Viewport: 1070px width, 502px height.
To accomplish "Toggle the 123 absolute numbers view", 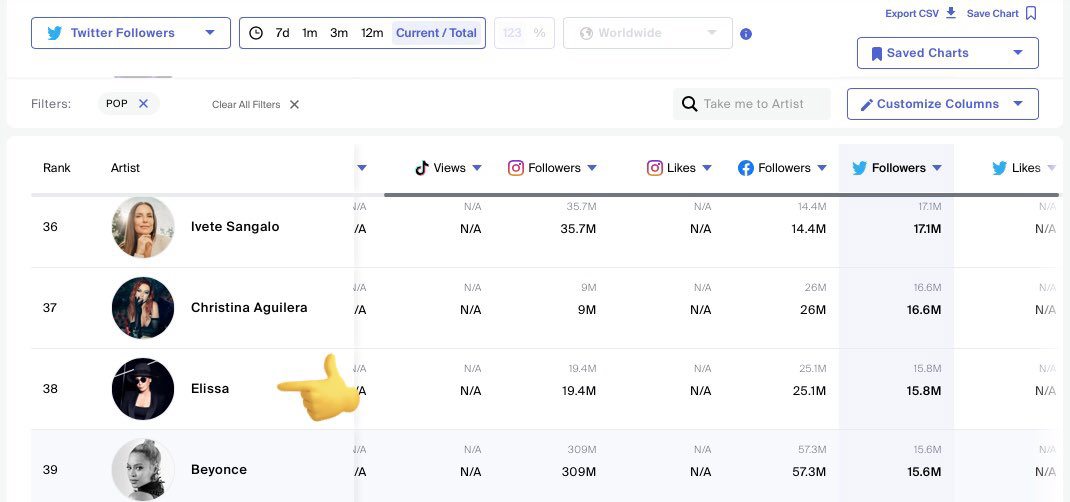I will 512,33.
